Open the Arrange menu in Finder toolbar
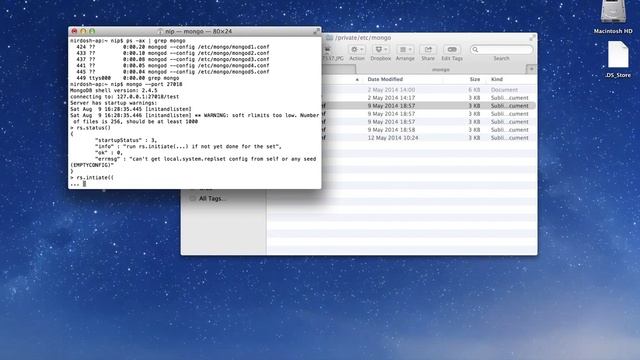The image size is (640, 360). pyautogui.click(x=405, y=49)
